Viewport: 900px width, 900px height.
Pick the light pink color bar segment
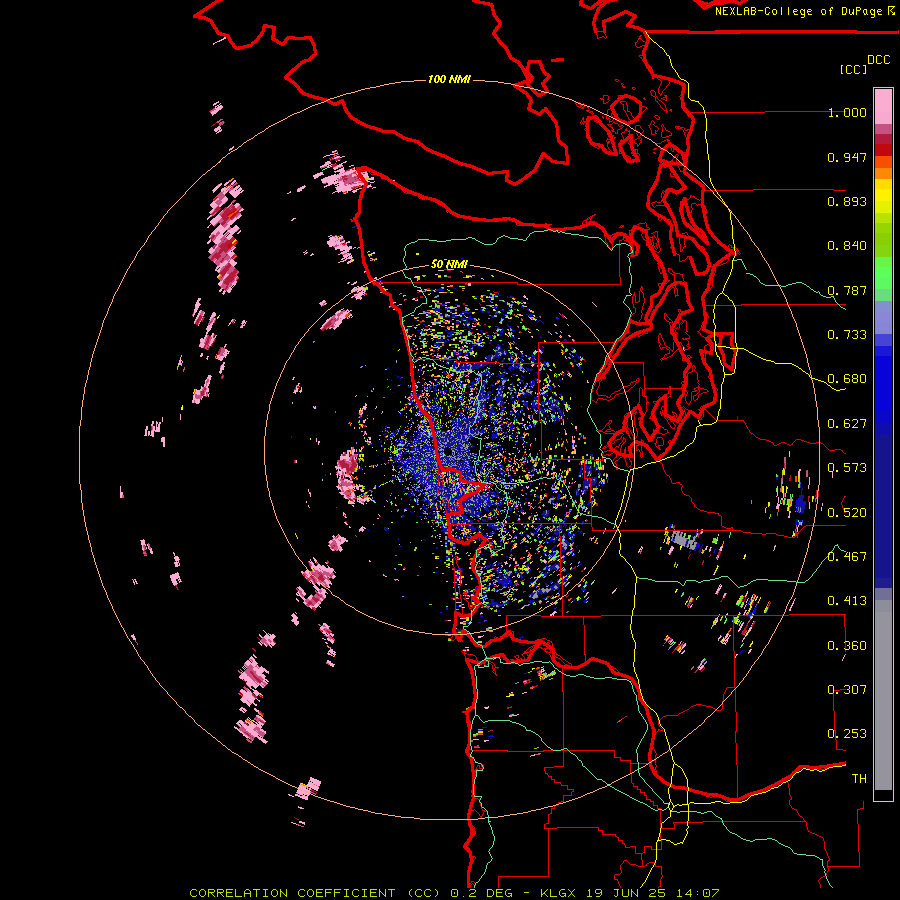click(x=883, y=106)
